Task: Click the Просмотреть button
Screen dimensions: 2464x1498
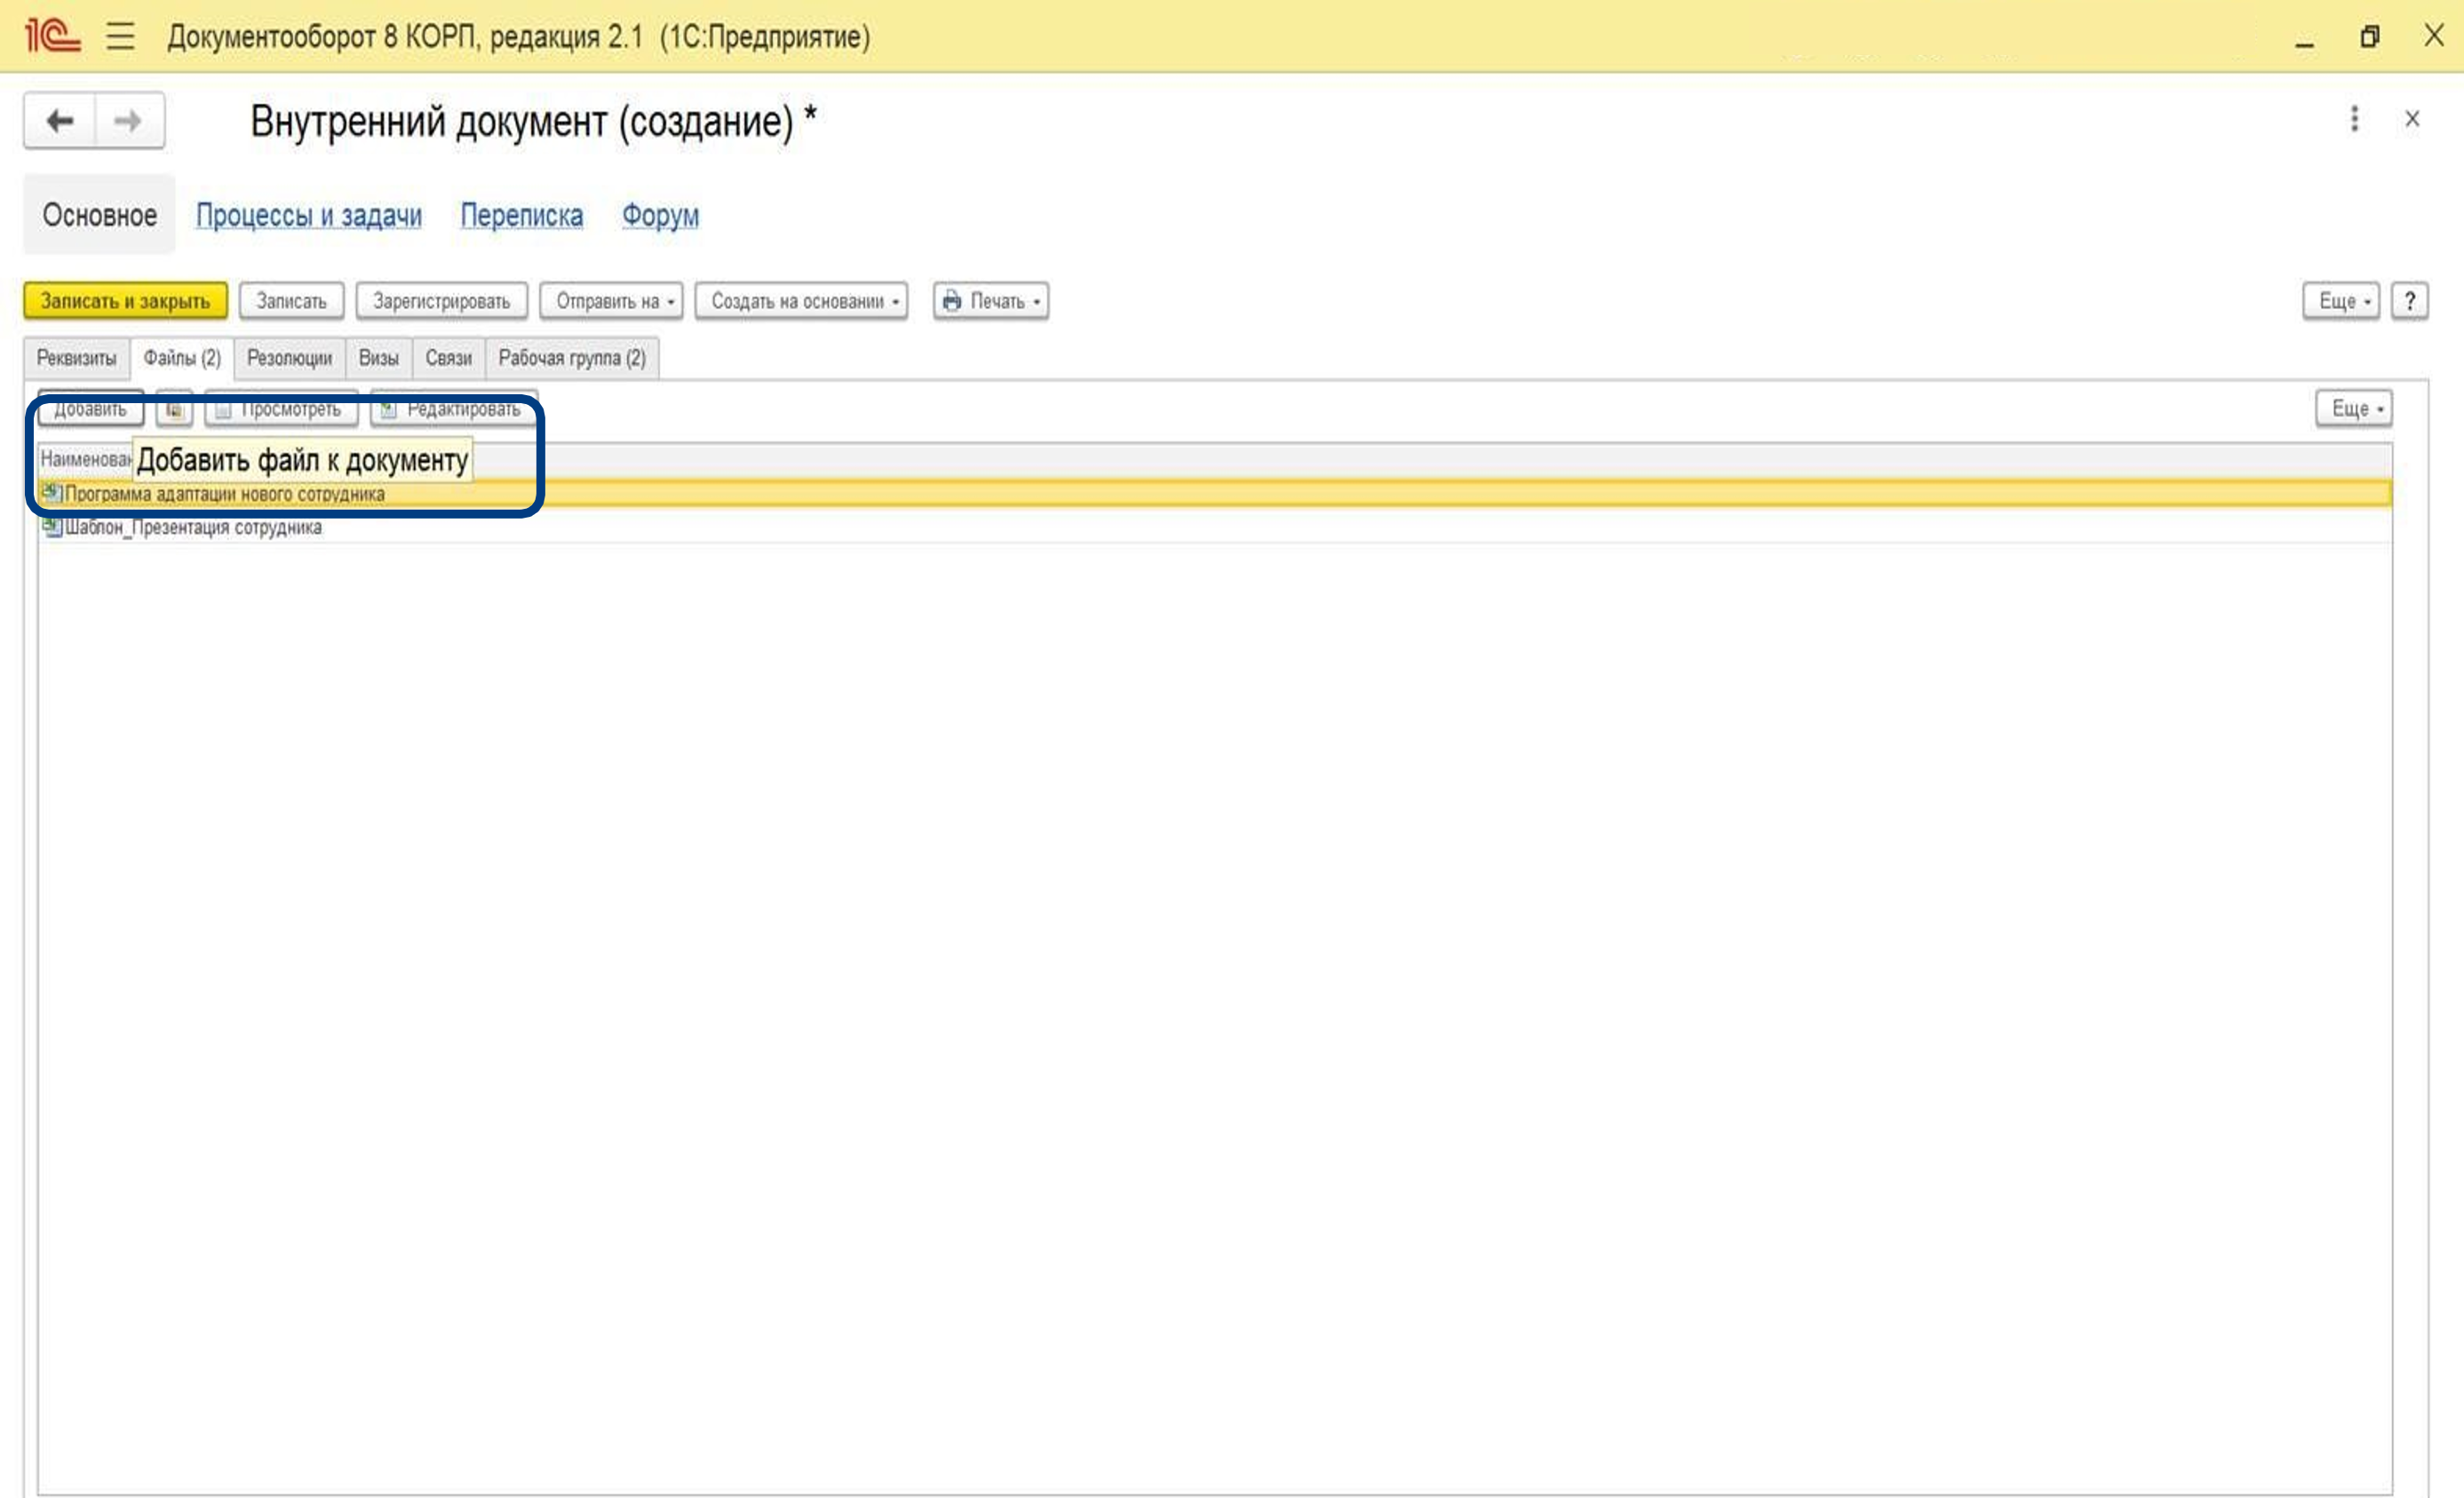Action: (x=281, y=409)
